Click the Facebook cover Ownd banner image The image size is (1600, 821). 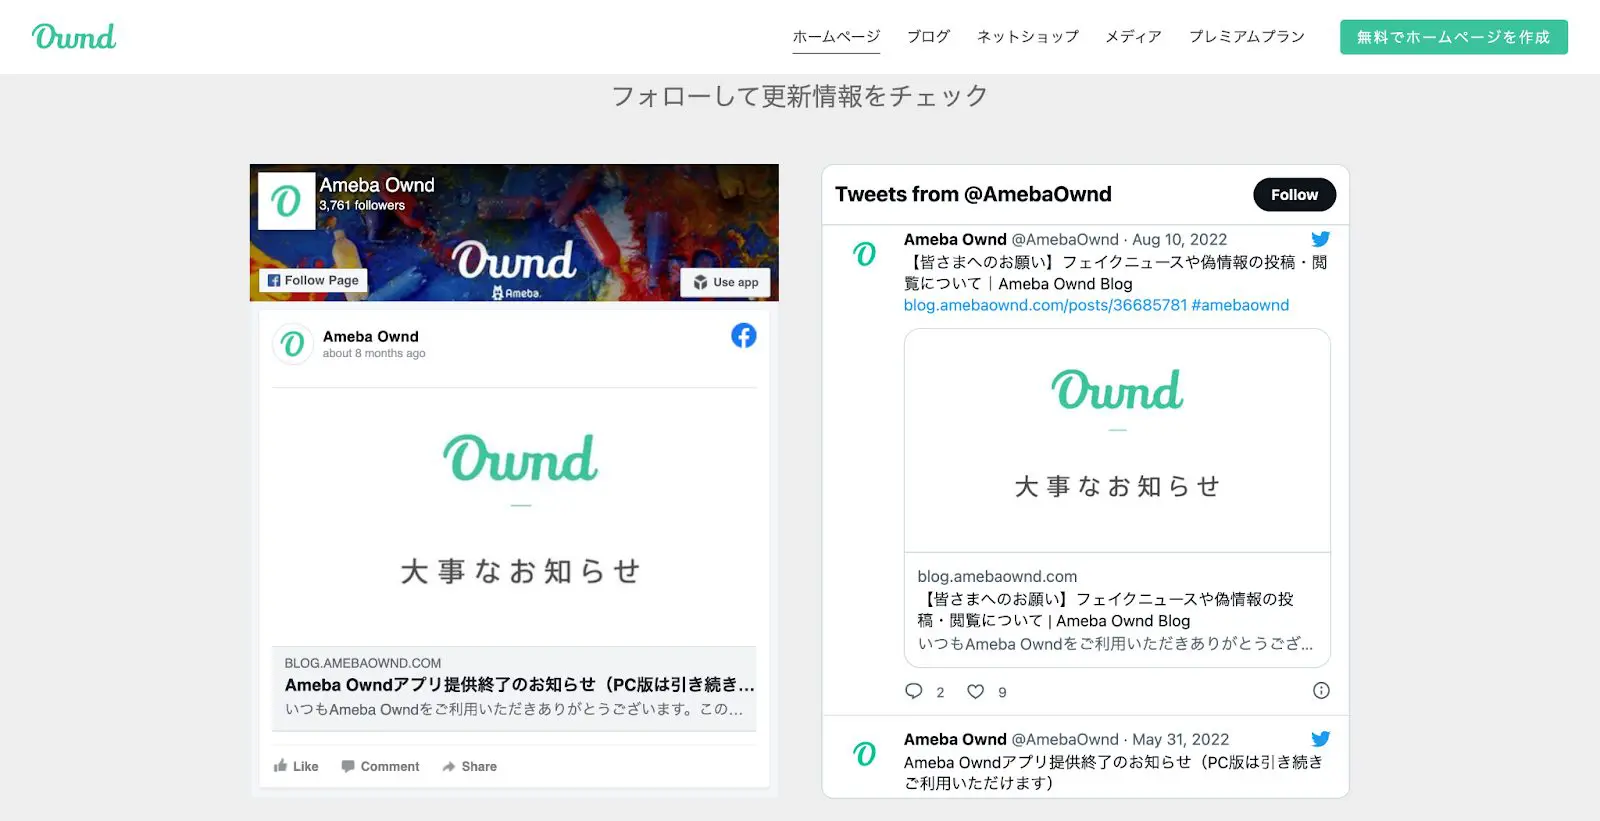(x=514, y=233)
